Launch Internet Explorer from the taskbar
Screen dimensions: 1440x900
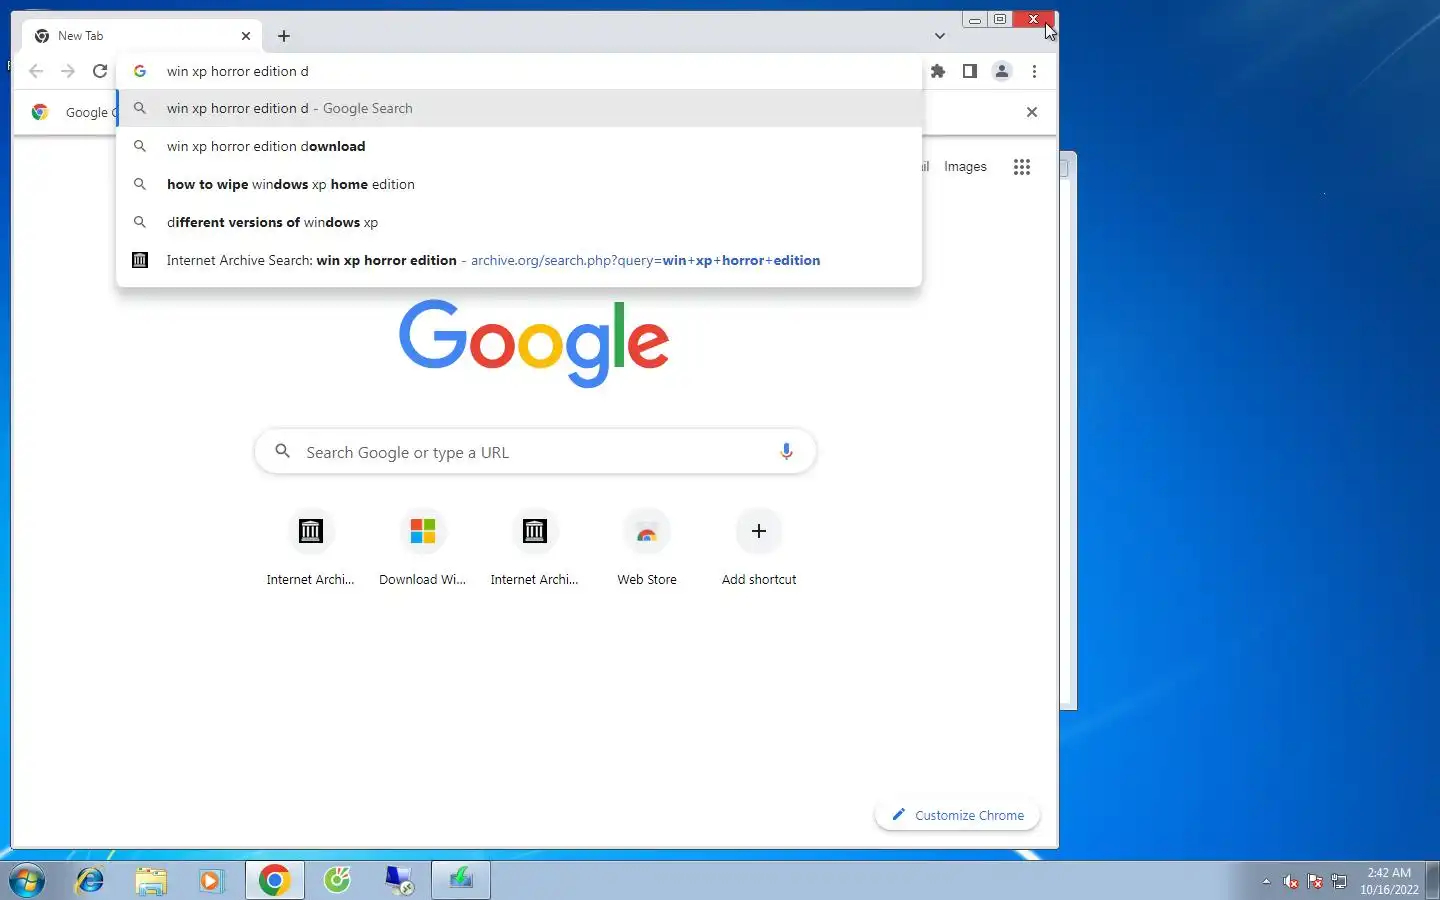90,881
